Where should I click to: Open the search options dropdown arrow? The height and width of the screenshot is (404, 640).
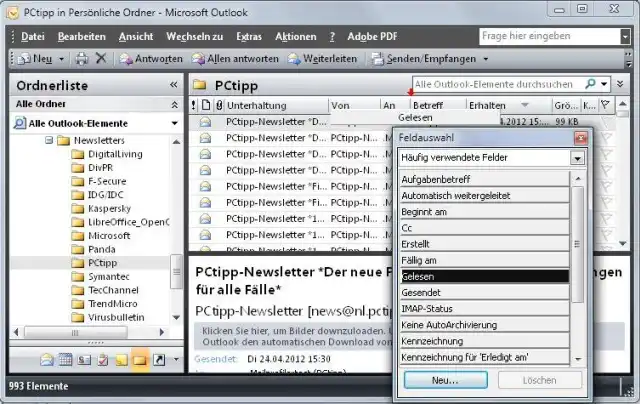tap(604, 84)
